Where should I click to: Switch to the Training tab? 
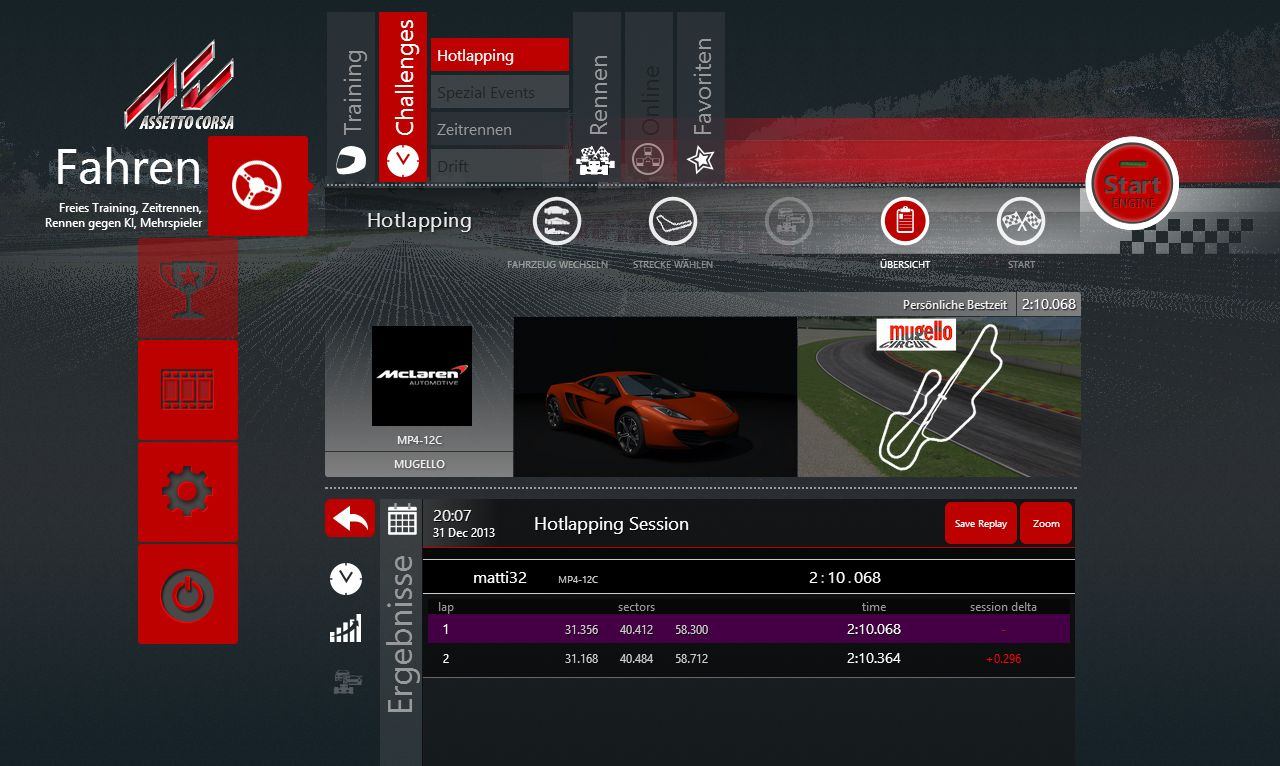coord(351,97)
